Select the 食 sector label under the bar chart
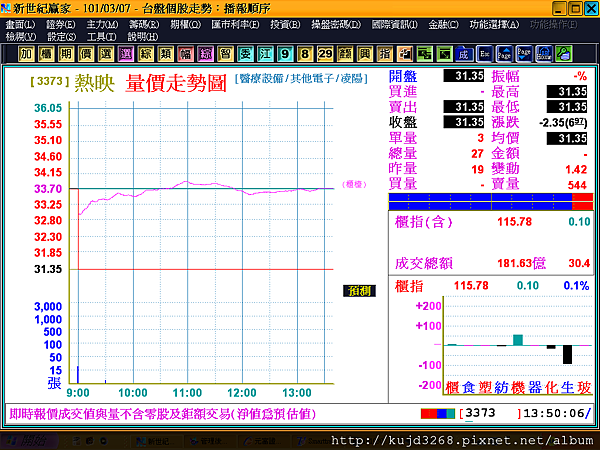 tap(468, 388)
